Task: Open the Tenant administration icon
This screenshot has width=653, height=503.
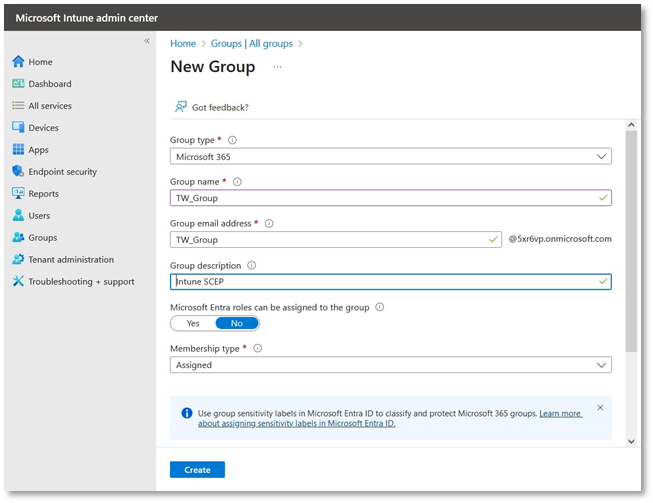Action: click(18, 260)
